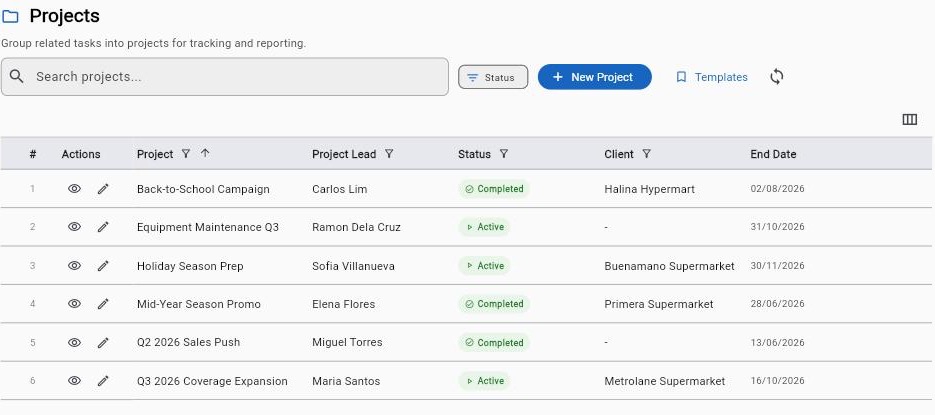The width and height of the screenshot is (935, 415).
Task: Click Completed badge for Back-to-School Campaign
Action: point(494,189)
